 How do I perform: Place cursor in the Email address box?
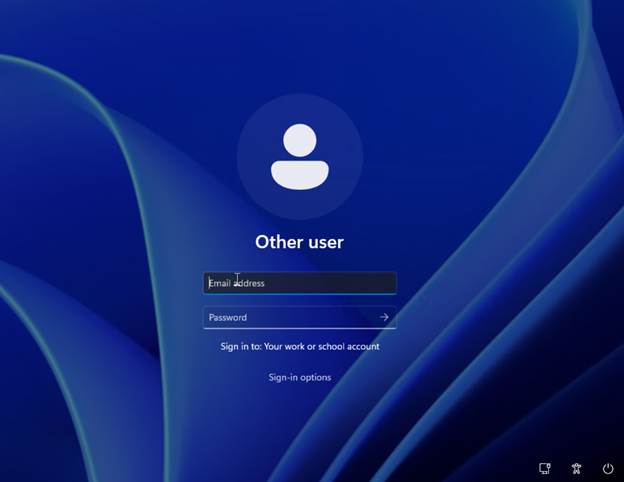click(x=300, y=283)
